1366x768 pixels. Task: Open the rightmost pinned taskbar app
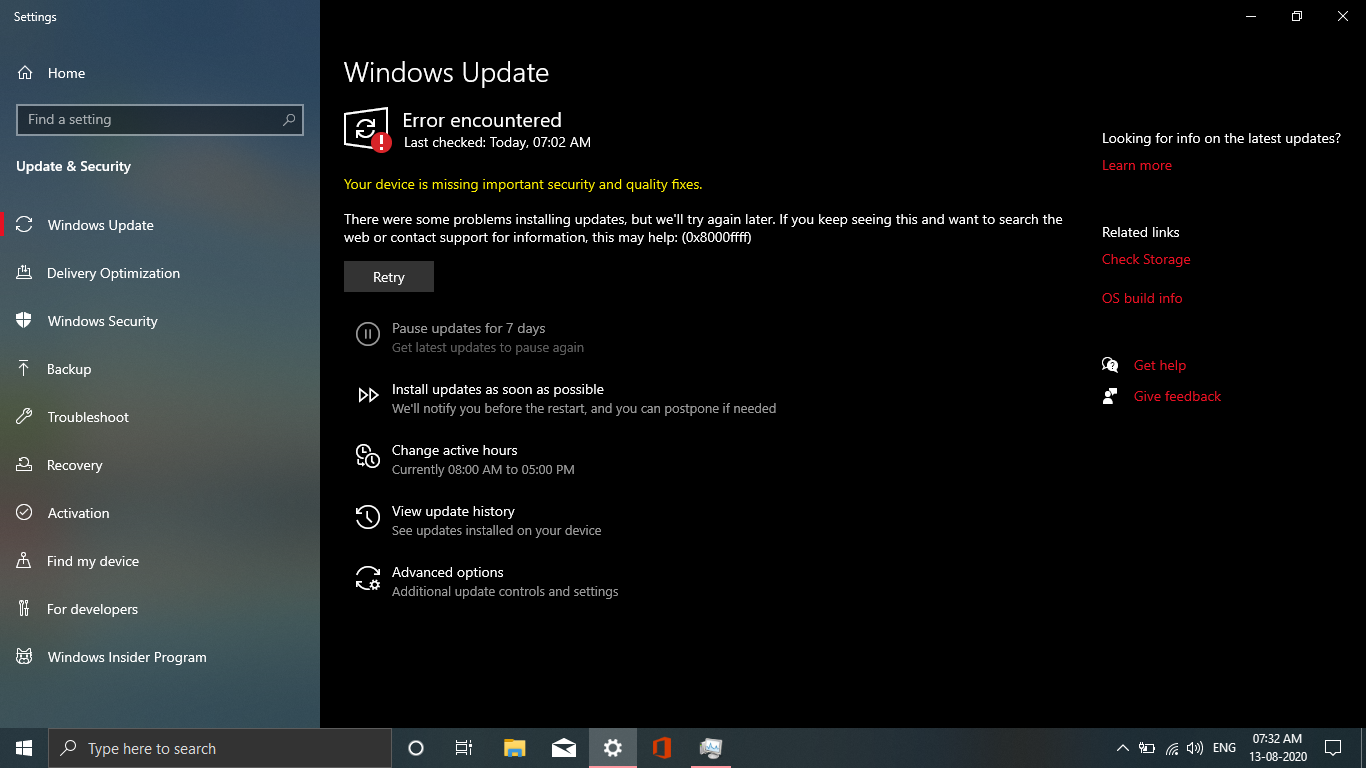tap(710, 748)
